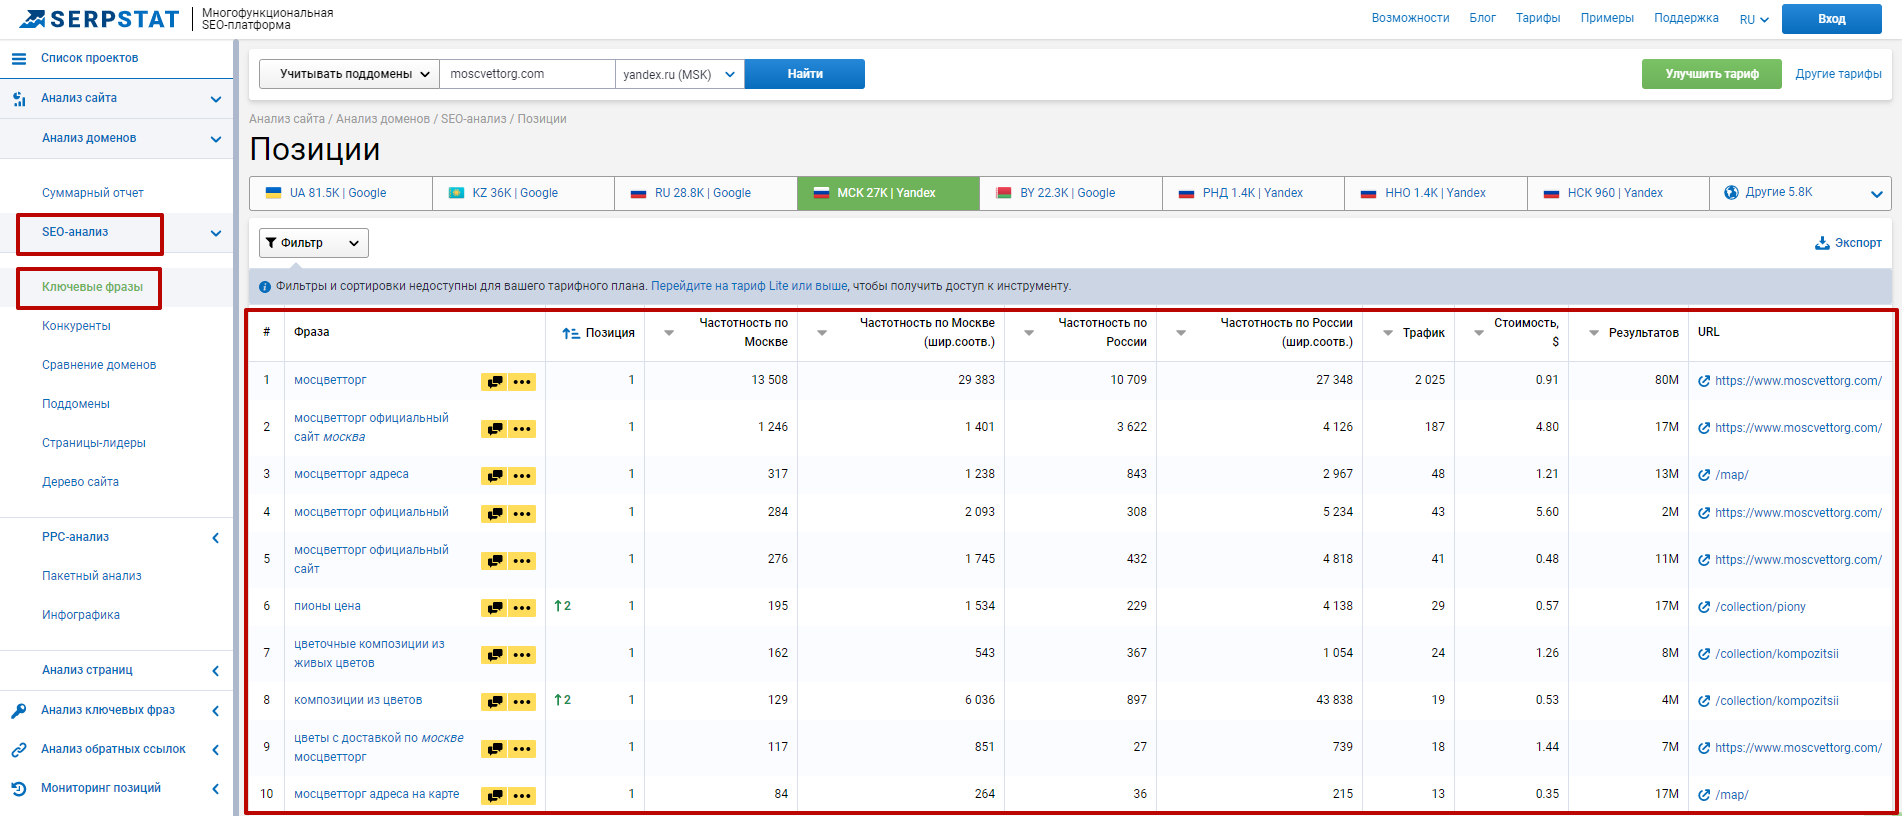The width and height of the screenshot is (1902, 816).
Task: Click the chain-link icon for Анализ обратных ссылок
Action: tap(18, 750)
